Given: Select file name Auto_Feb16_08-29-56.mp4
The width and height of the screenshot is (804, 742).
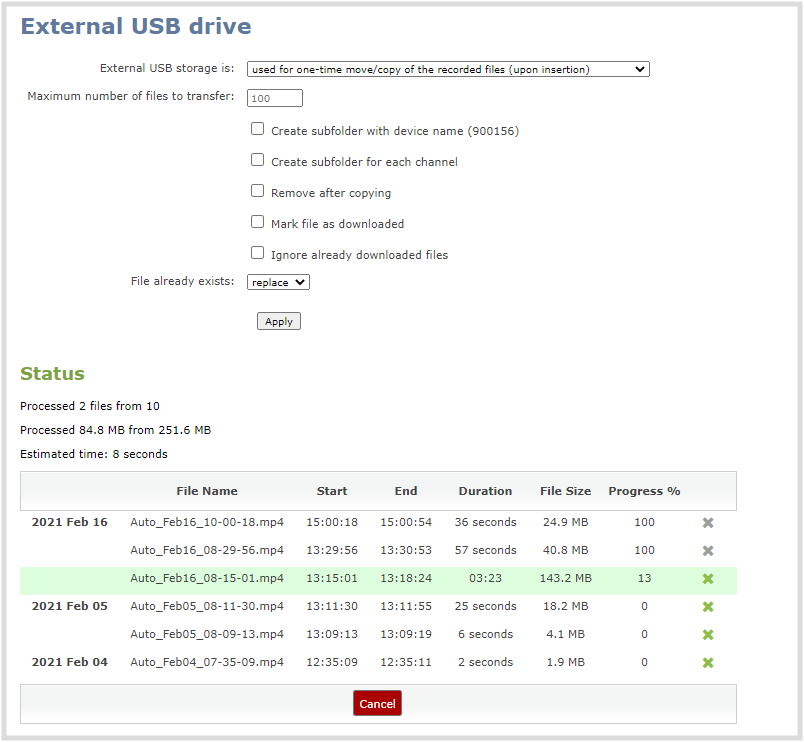Looking at the screenshot, I should [207, 550].
